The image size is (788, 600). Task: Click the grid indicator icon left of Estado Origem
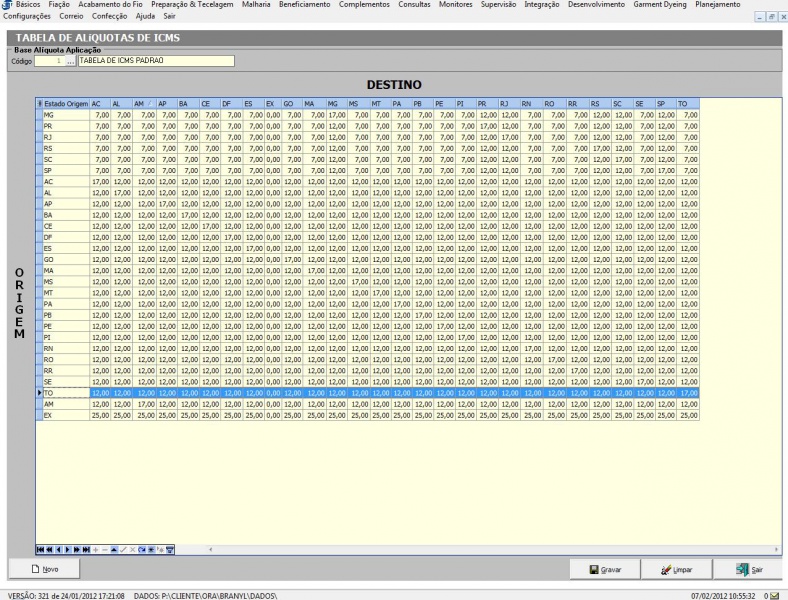(40, 103)
